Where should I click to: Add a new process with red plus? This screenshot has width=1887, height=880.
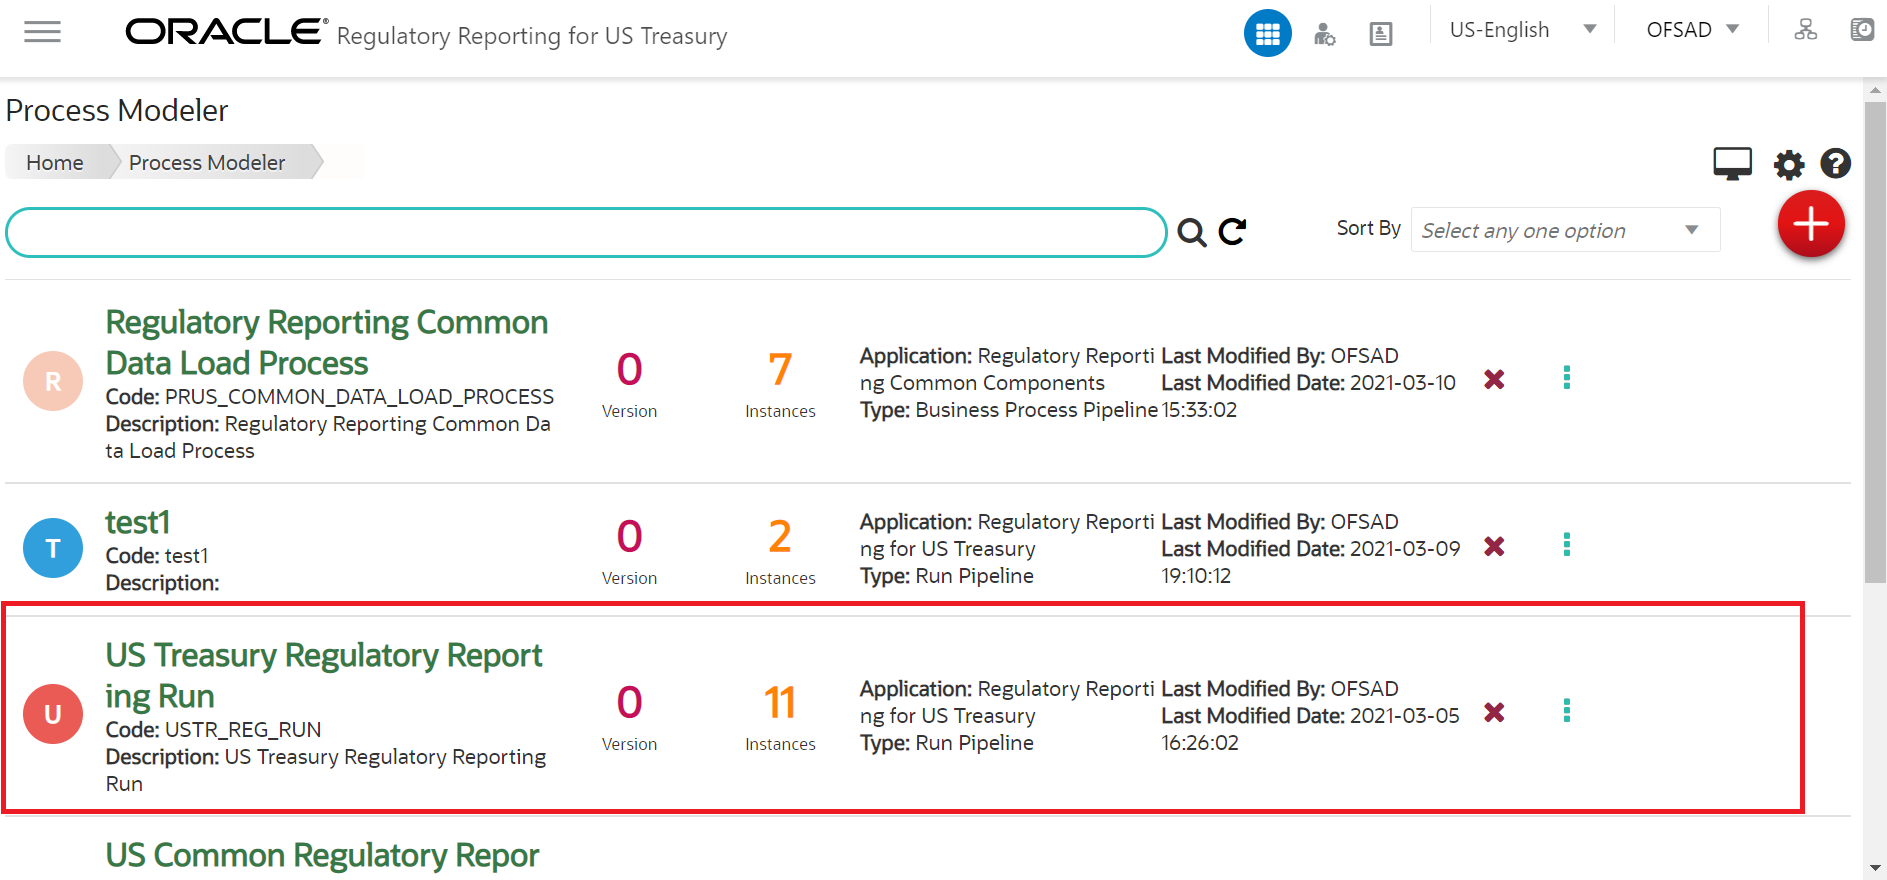pyautogui.click(x=1811, y=224)
